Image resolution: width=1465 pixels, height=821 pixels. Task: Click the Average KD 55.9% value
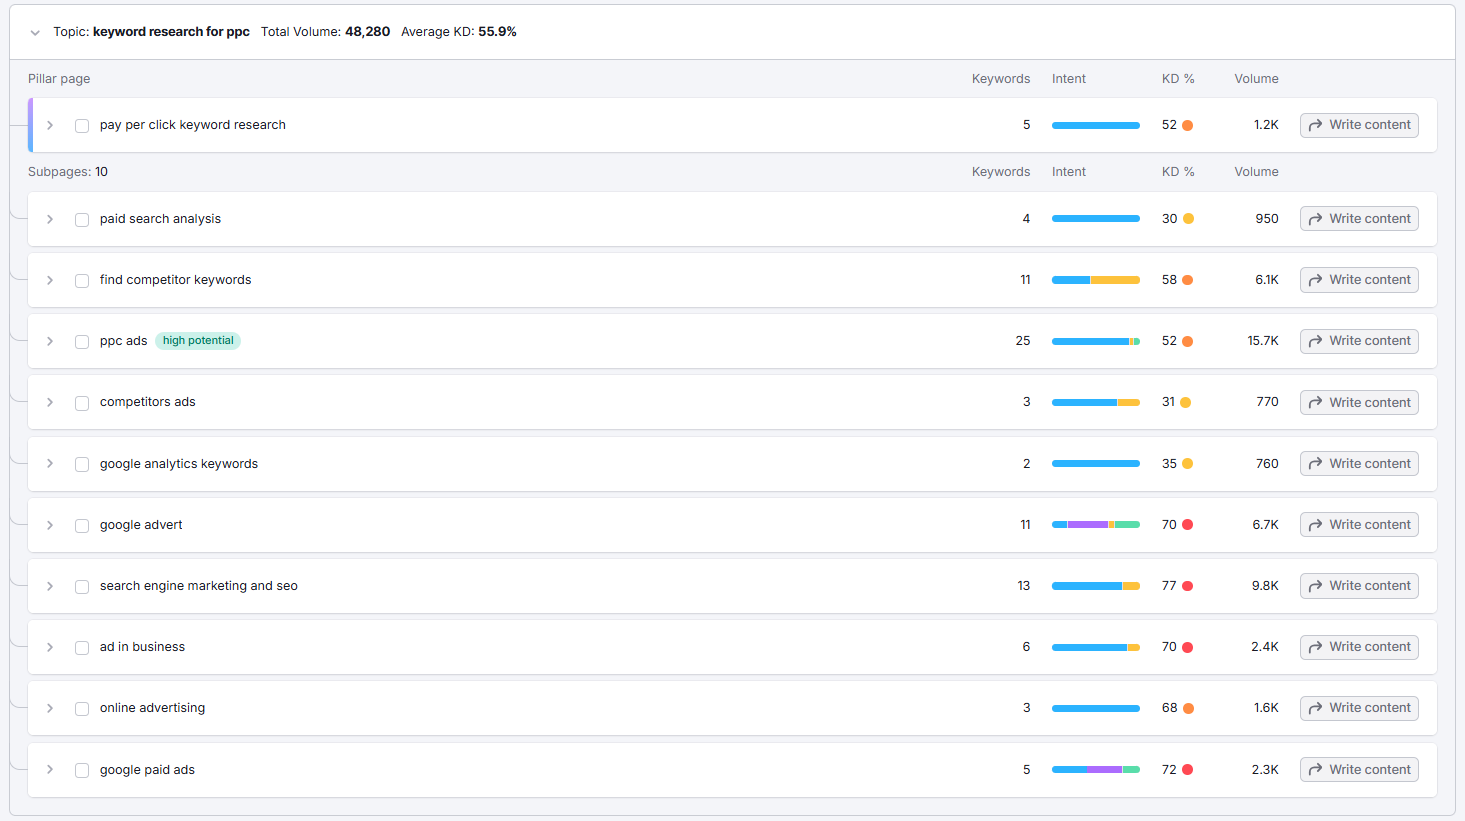point(497,32)
